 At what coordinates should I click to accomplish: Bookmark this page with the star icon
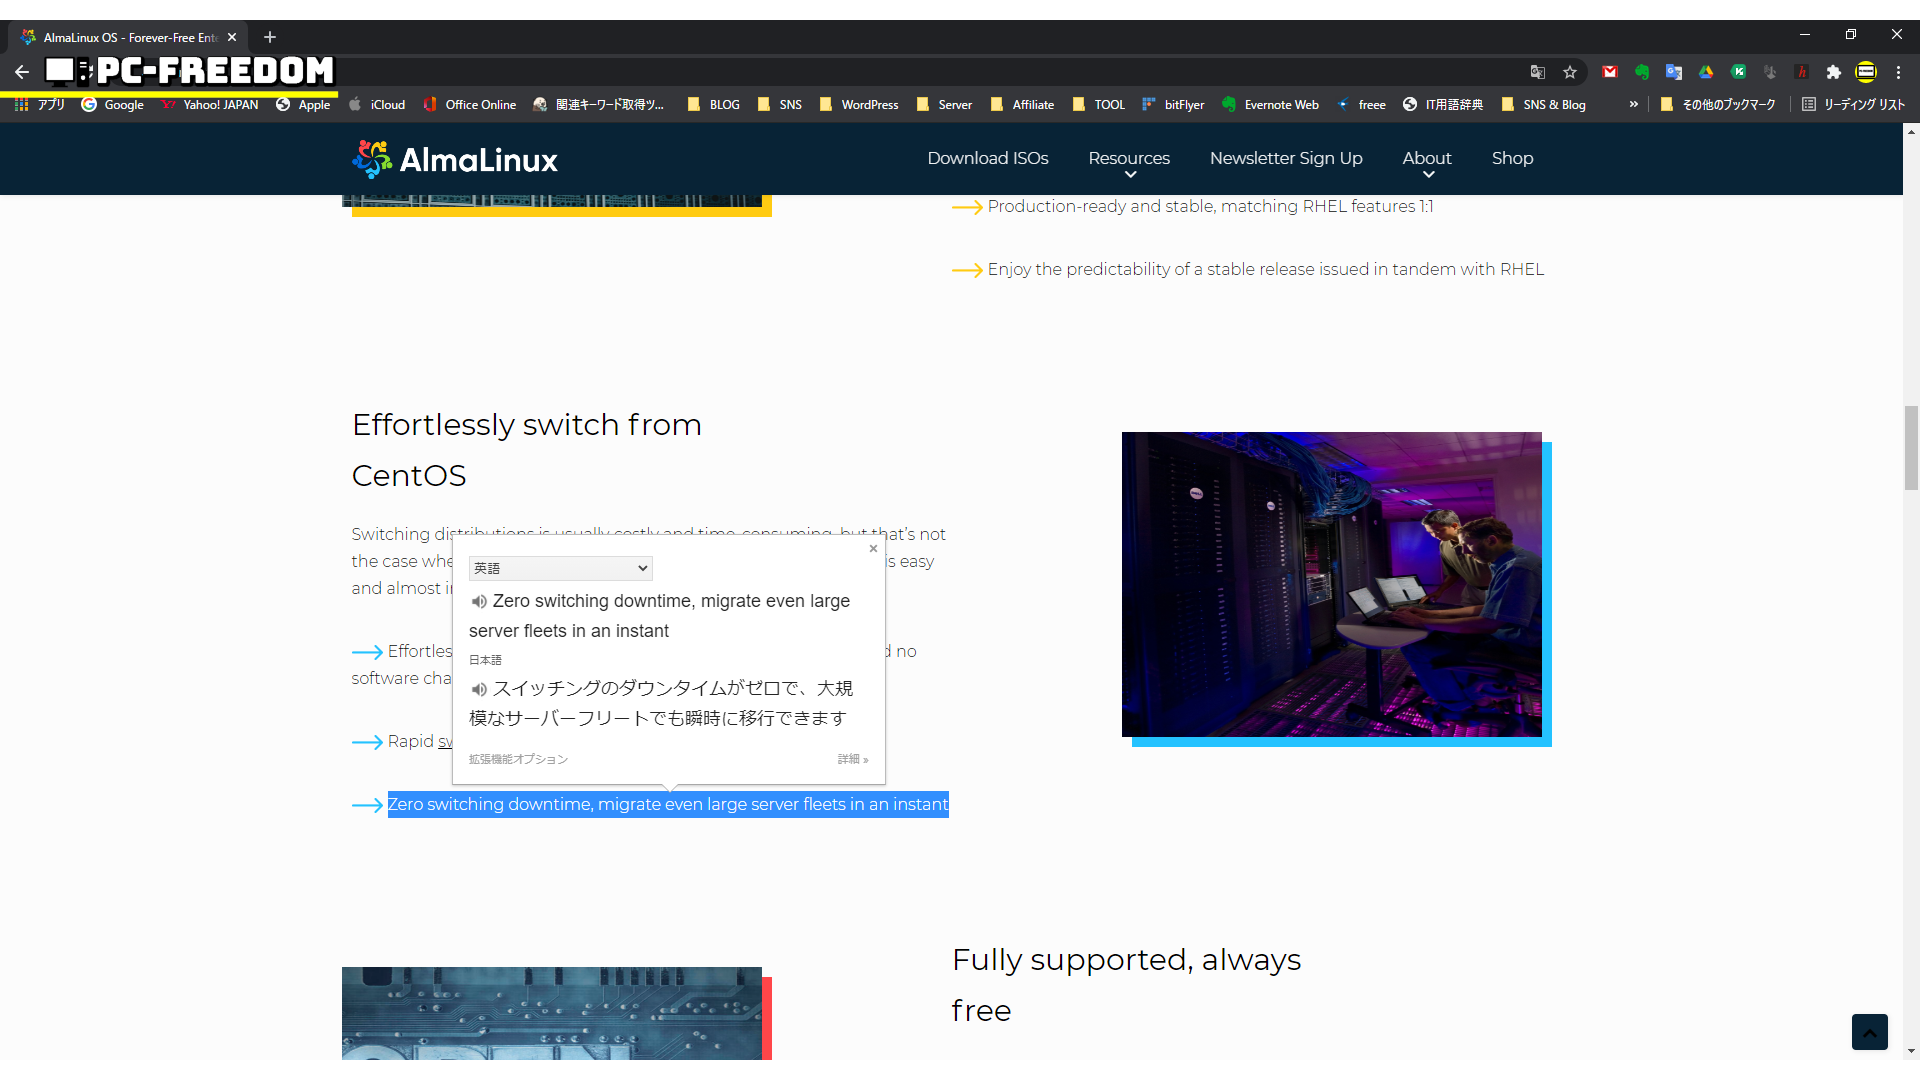coord(1570,72)
